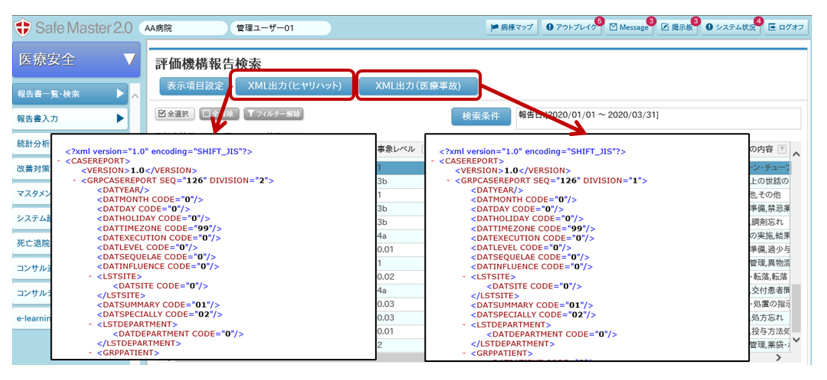
Task: Click the 評価機構報告検索 page title
Action: (208, 64)
